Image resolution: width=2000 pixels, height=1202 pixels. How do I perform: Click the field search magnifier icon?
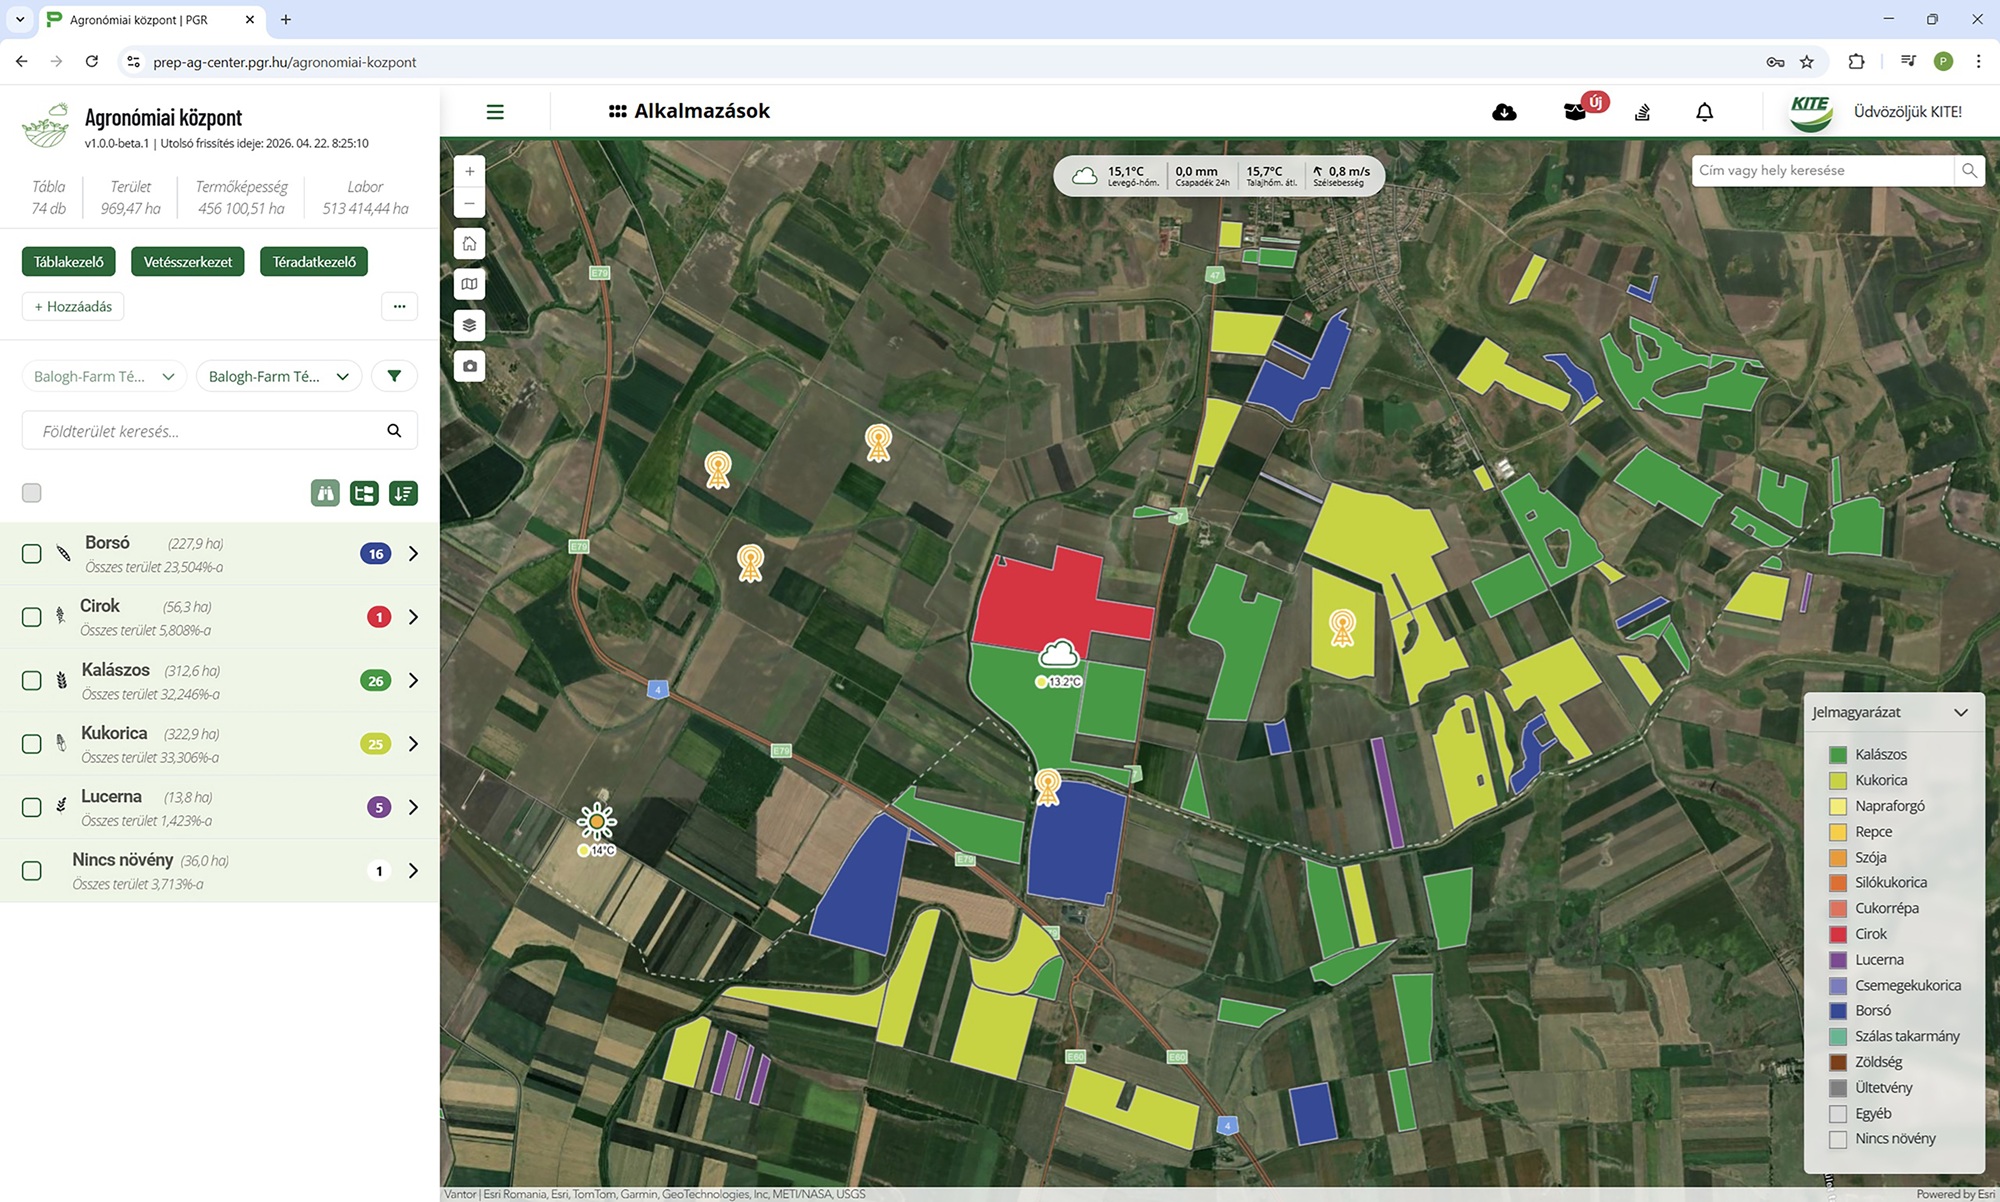[x=394, y=431]
